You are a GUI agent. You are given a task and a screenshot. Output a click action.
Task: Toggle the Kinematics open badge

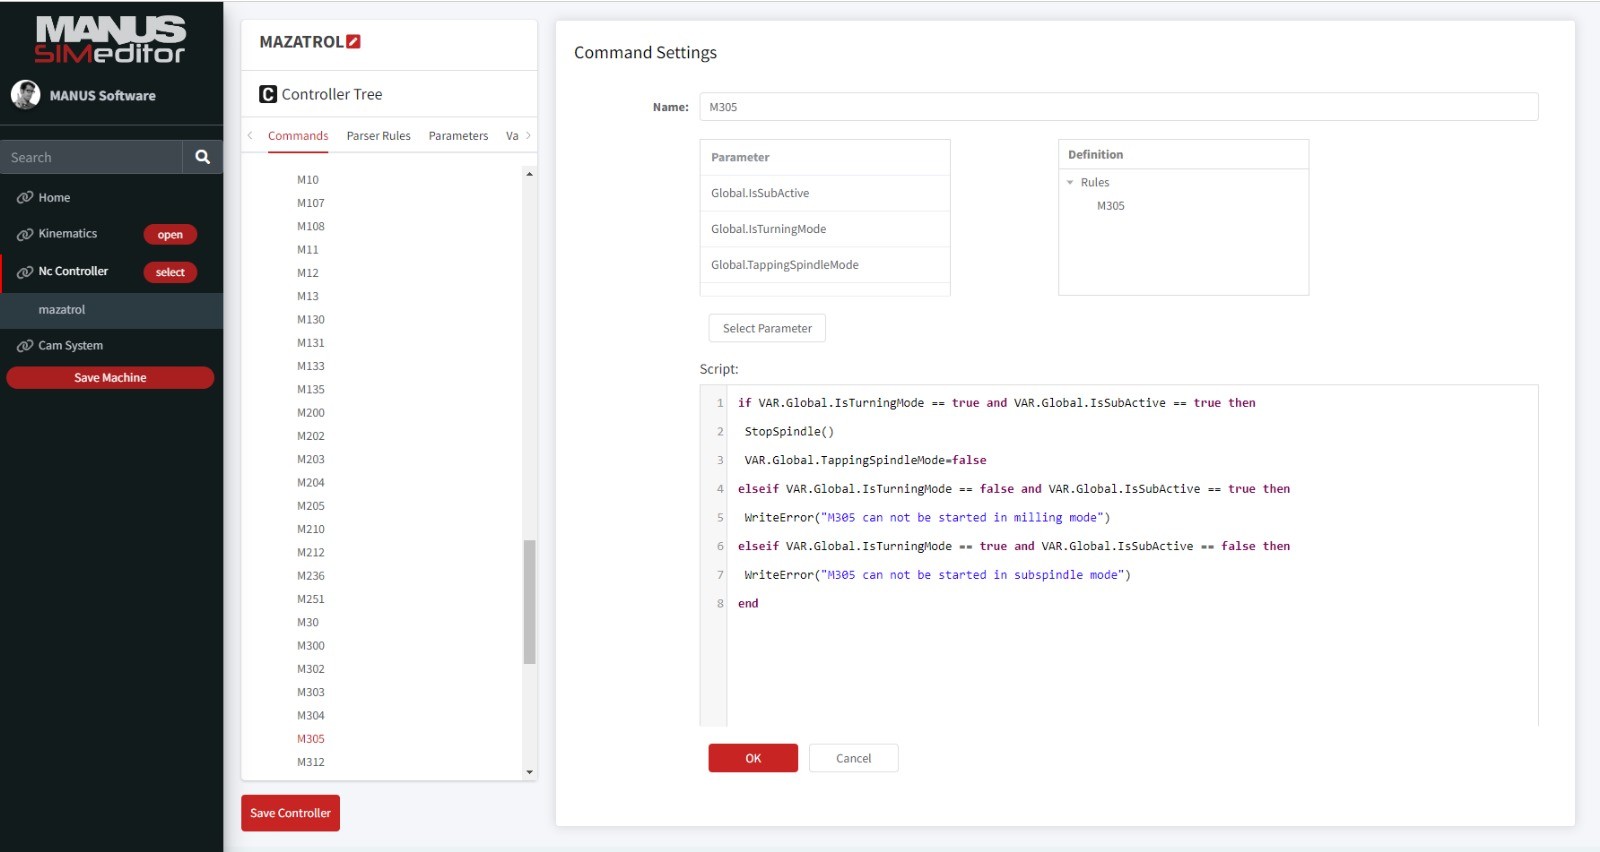(x=170, y=235)
